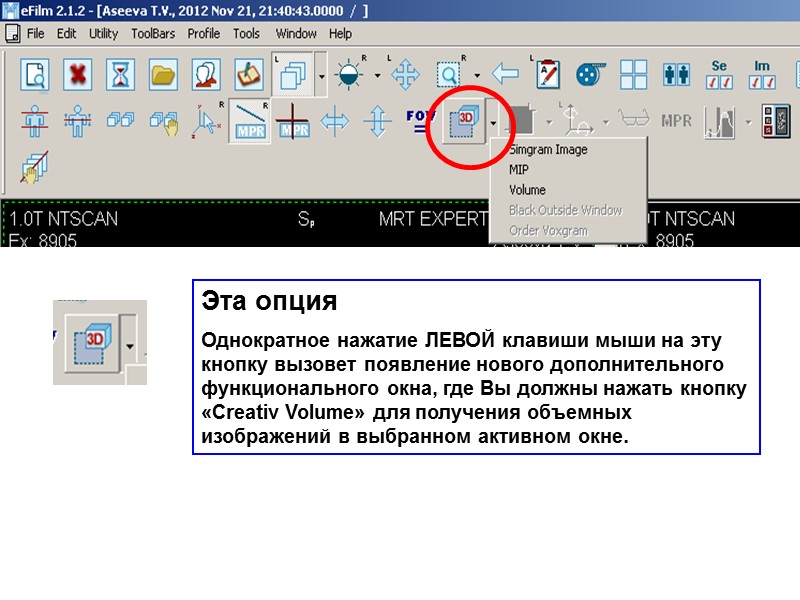Open the Search study viewer icon
The image size is (800, 600).
pyautogui.click(x=35, y=75)
